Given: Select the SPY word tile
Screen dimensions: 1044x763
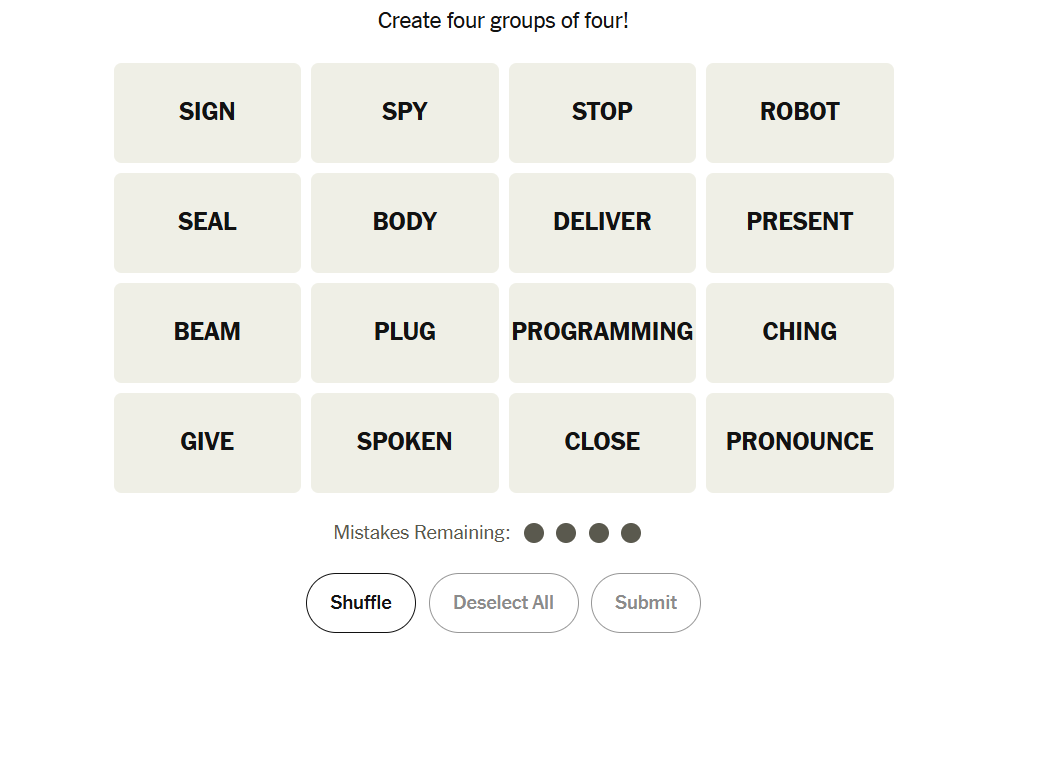Looking at the screenshot, I should point(404,112).
